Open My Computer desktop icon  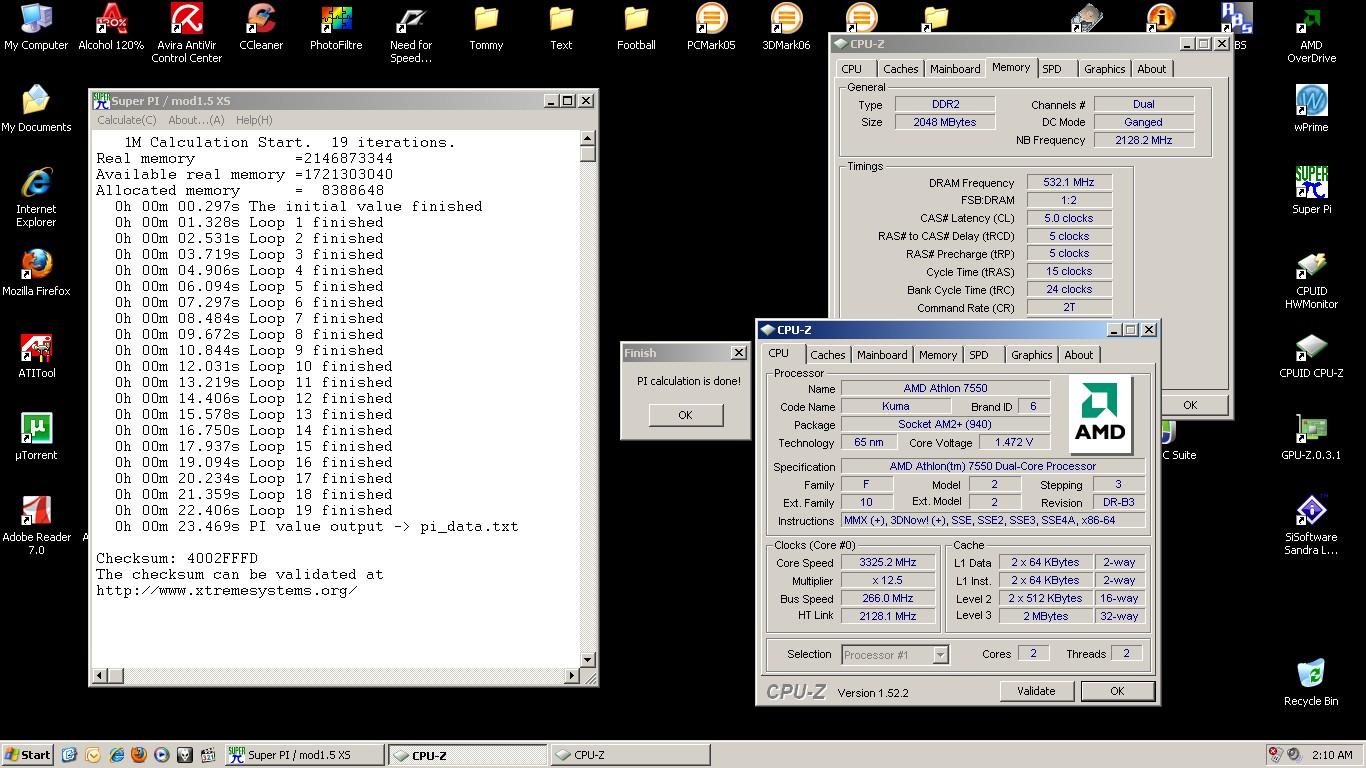point(36,27)
